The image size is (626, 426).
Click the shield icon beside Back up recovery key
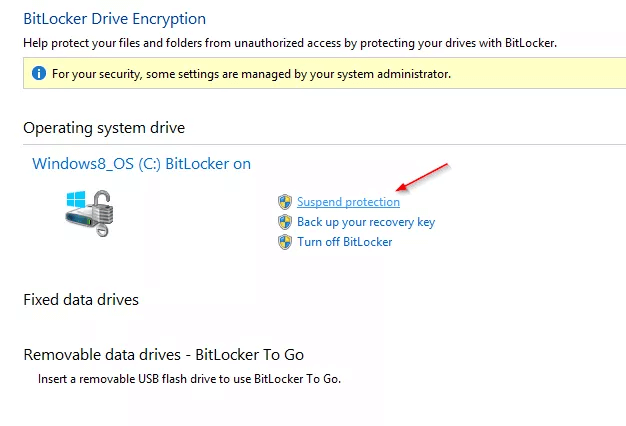click(x=285, y=222)
